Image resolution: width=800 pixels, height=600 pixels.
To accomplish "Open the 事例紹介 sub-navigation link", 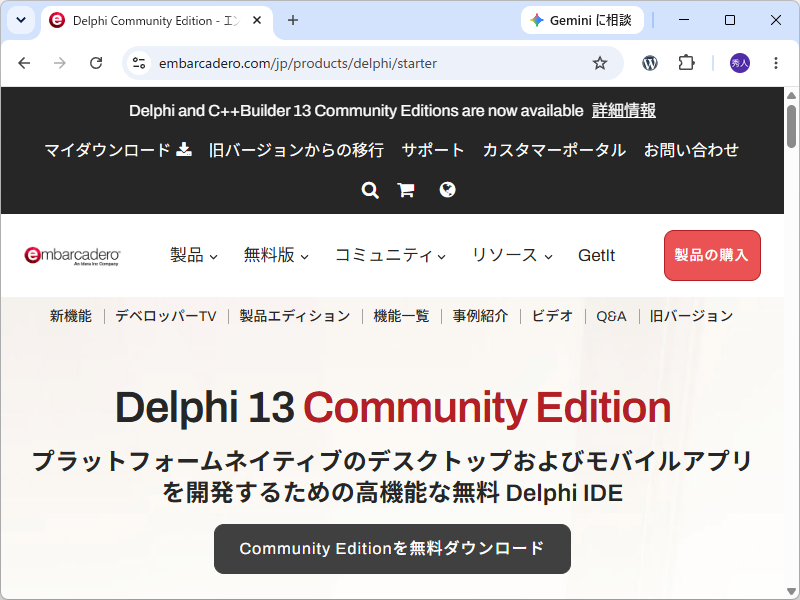I will [x=480, y=316].
